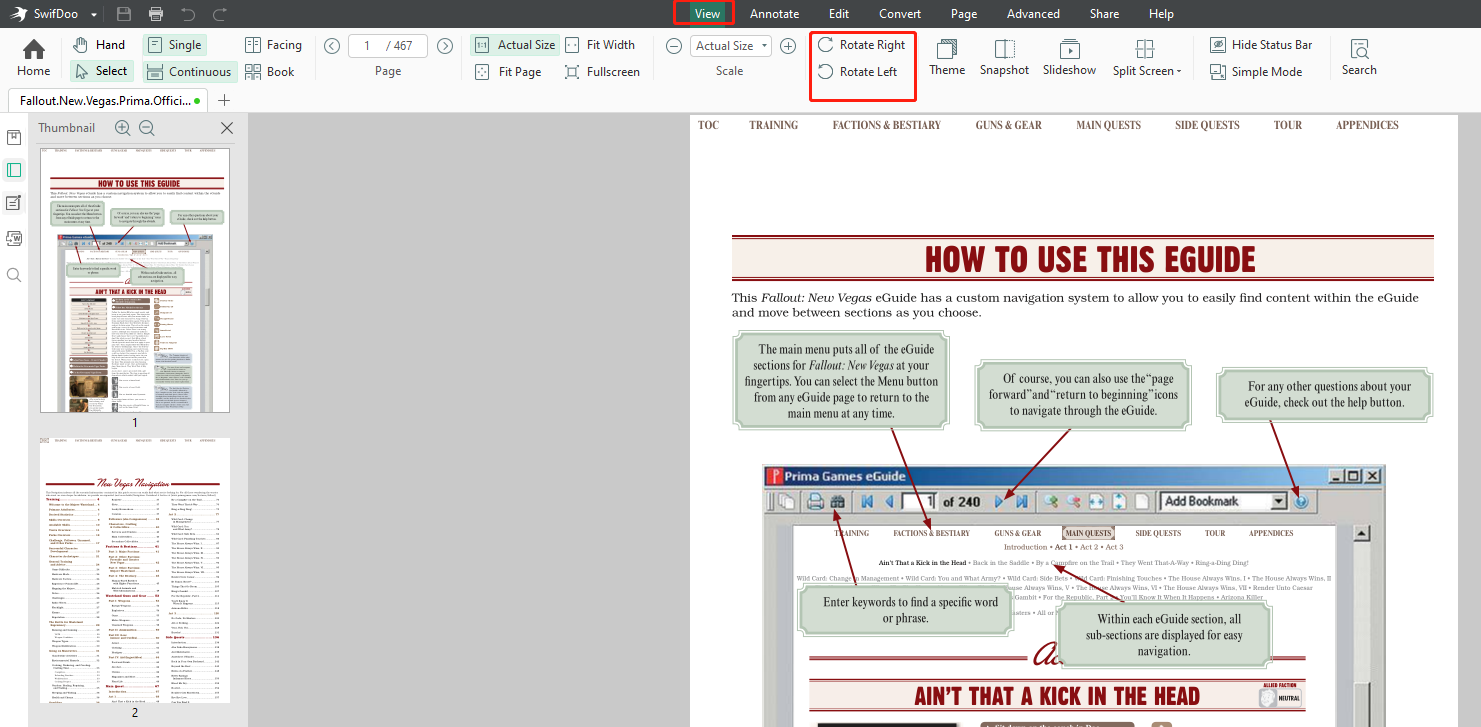
Task: Open the Share ribbon tab
Action: coord(1104,14)
